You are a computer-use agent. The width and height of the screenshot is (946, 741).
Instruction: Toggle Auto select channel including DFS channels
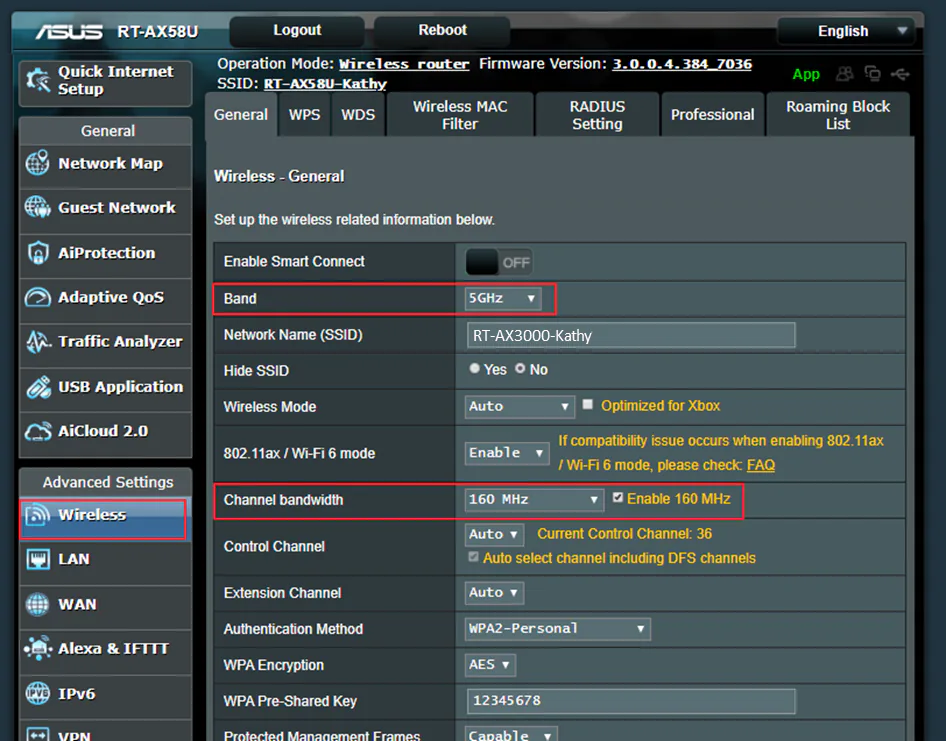click(x=474, y=556)
